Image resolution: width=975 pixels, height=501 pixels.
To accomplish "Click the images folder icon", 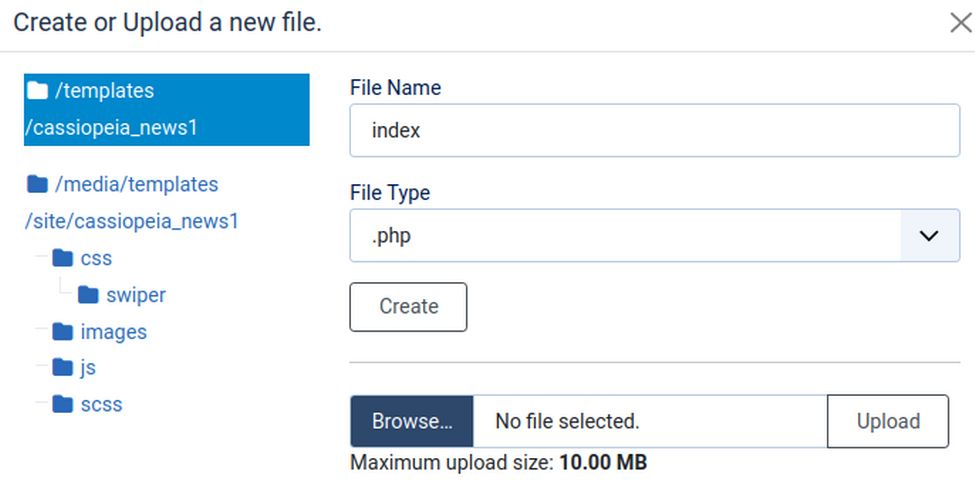I will tap(64, 331).
